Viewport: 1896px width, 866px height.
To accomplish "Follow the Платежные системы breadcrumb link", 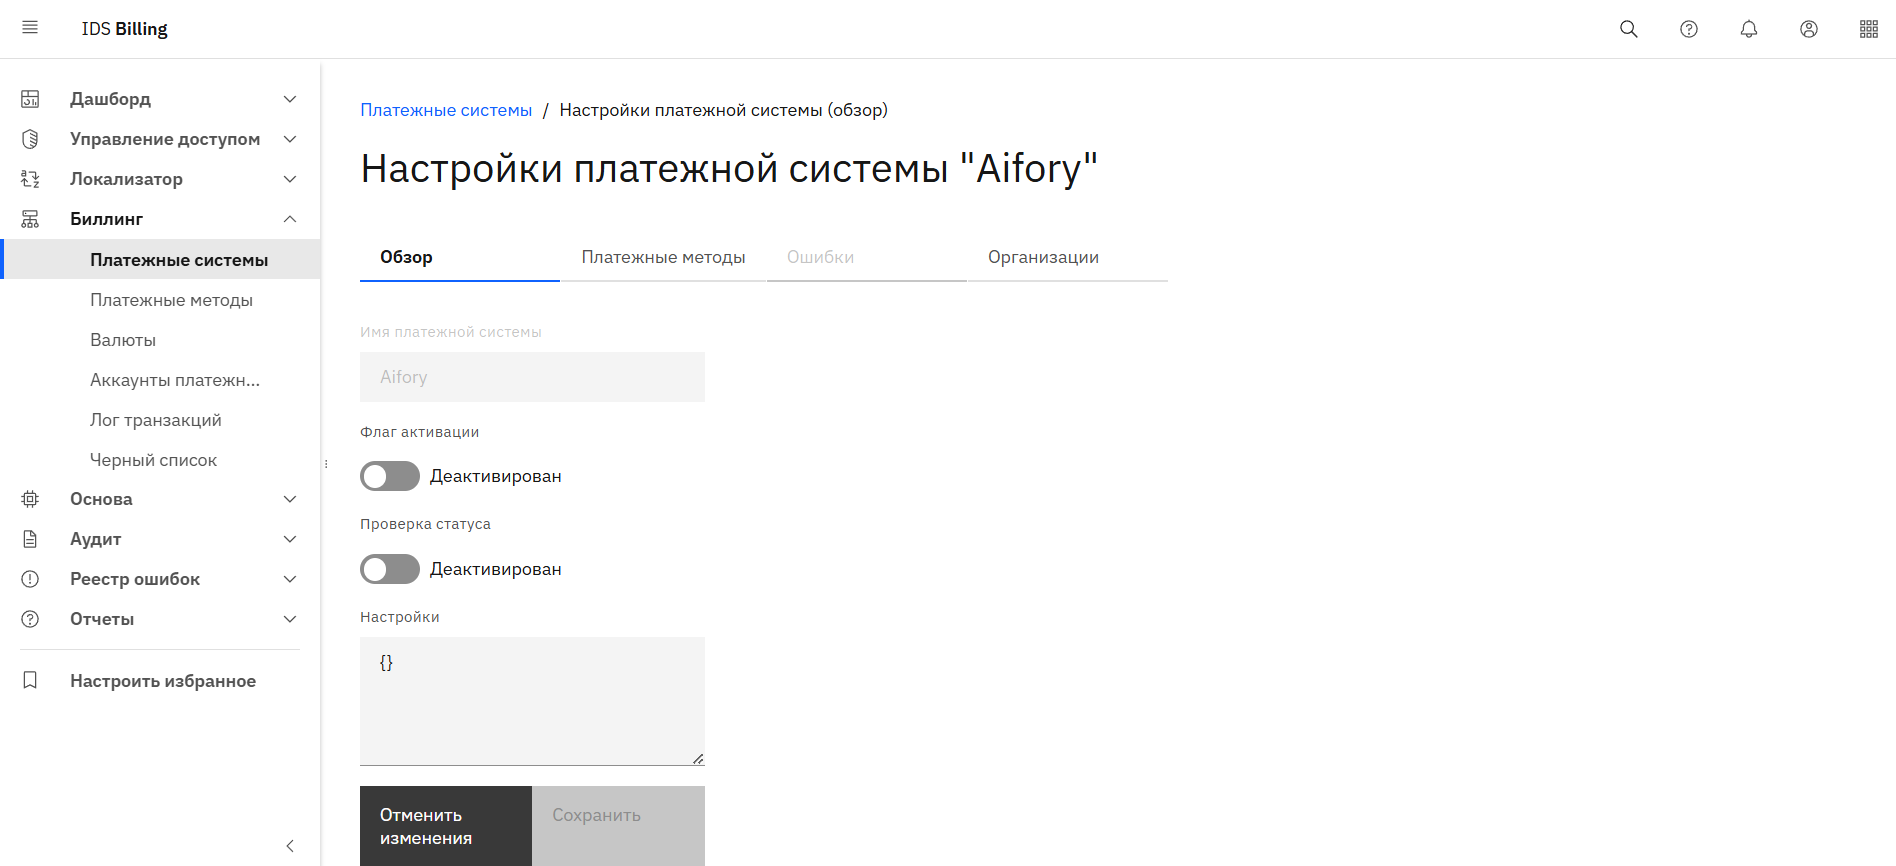I will [x=446, y=110].
